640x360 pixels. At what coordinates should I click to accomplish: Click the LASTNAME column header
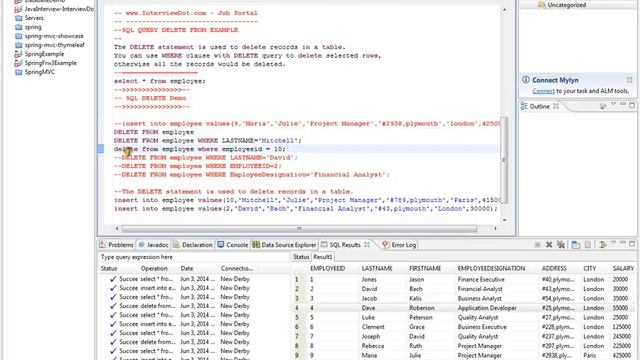[x=377, y=268]
